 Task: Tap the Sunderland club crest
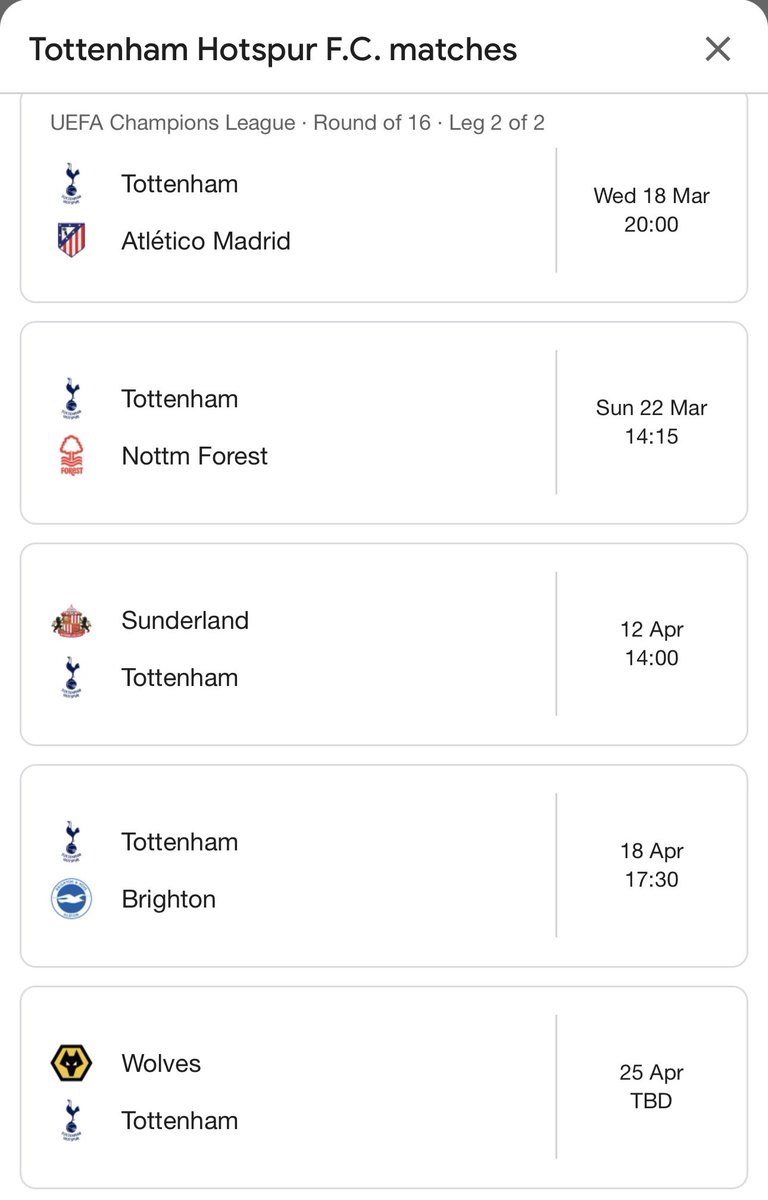point(71,621)
